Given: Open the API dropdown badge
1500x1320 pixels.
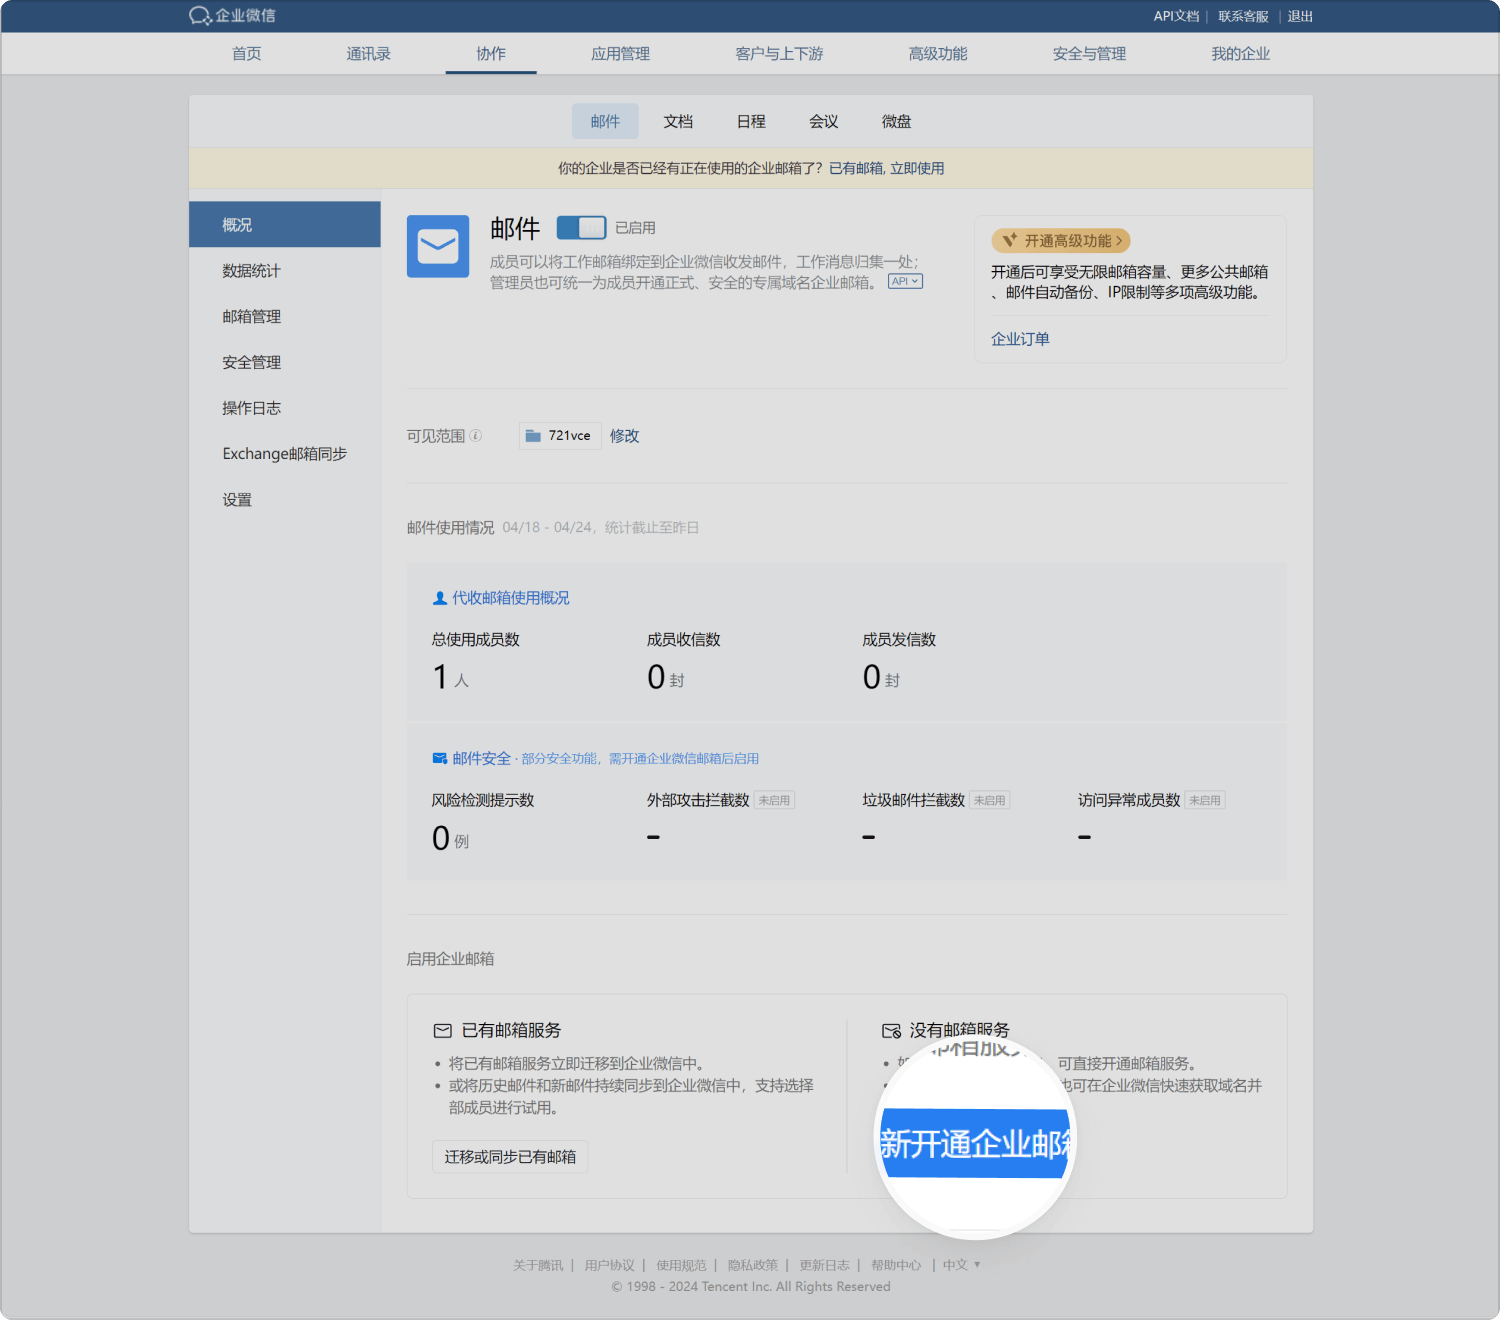Looking at the screenshot, I should point(905,282).
